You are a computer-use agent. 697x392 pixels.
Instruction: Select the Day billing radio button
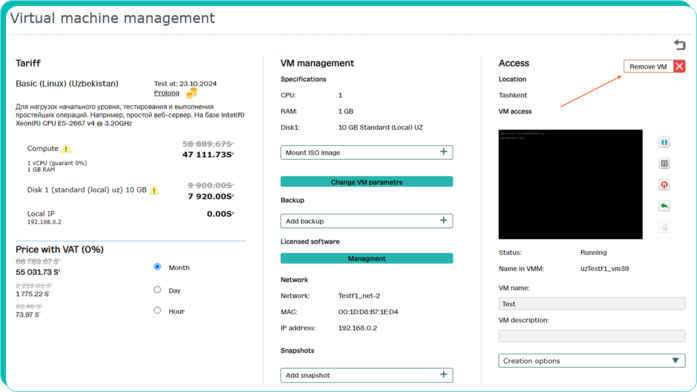click(x=157, y=290)
